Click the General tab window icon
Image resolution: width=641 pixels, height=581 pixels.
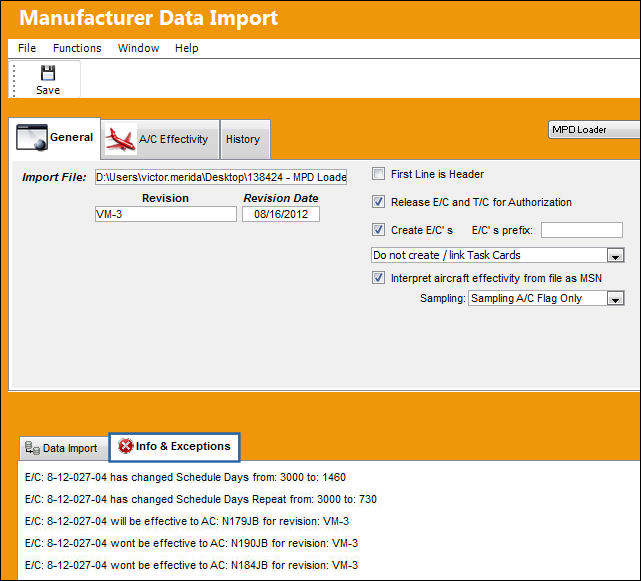click(32, 137)
